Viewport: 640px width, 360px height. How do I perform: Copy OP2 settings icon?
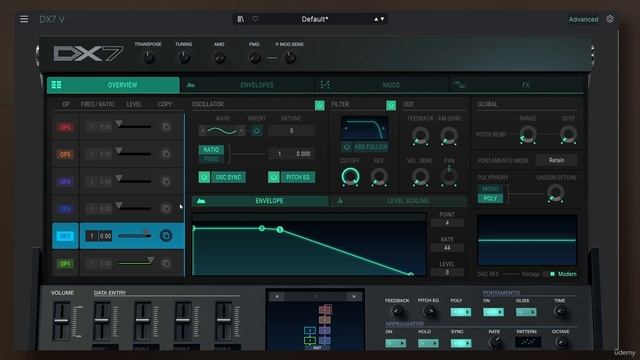[166, 236]
